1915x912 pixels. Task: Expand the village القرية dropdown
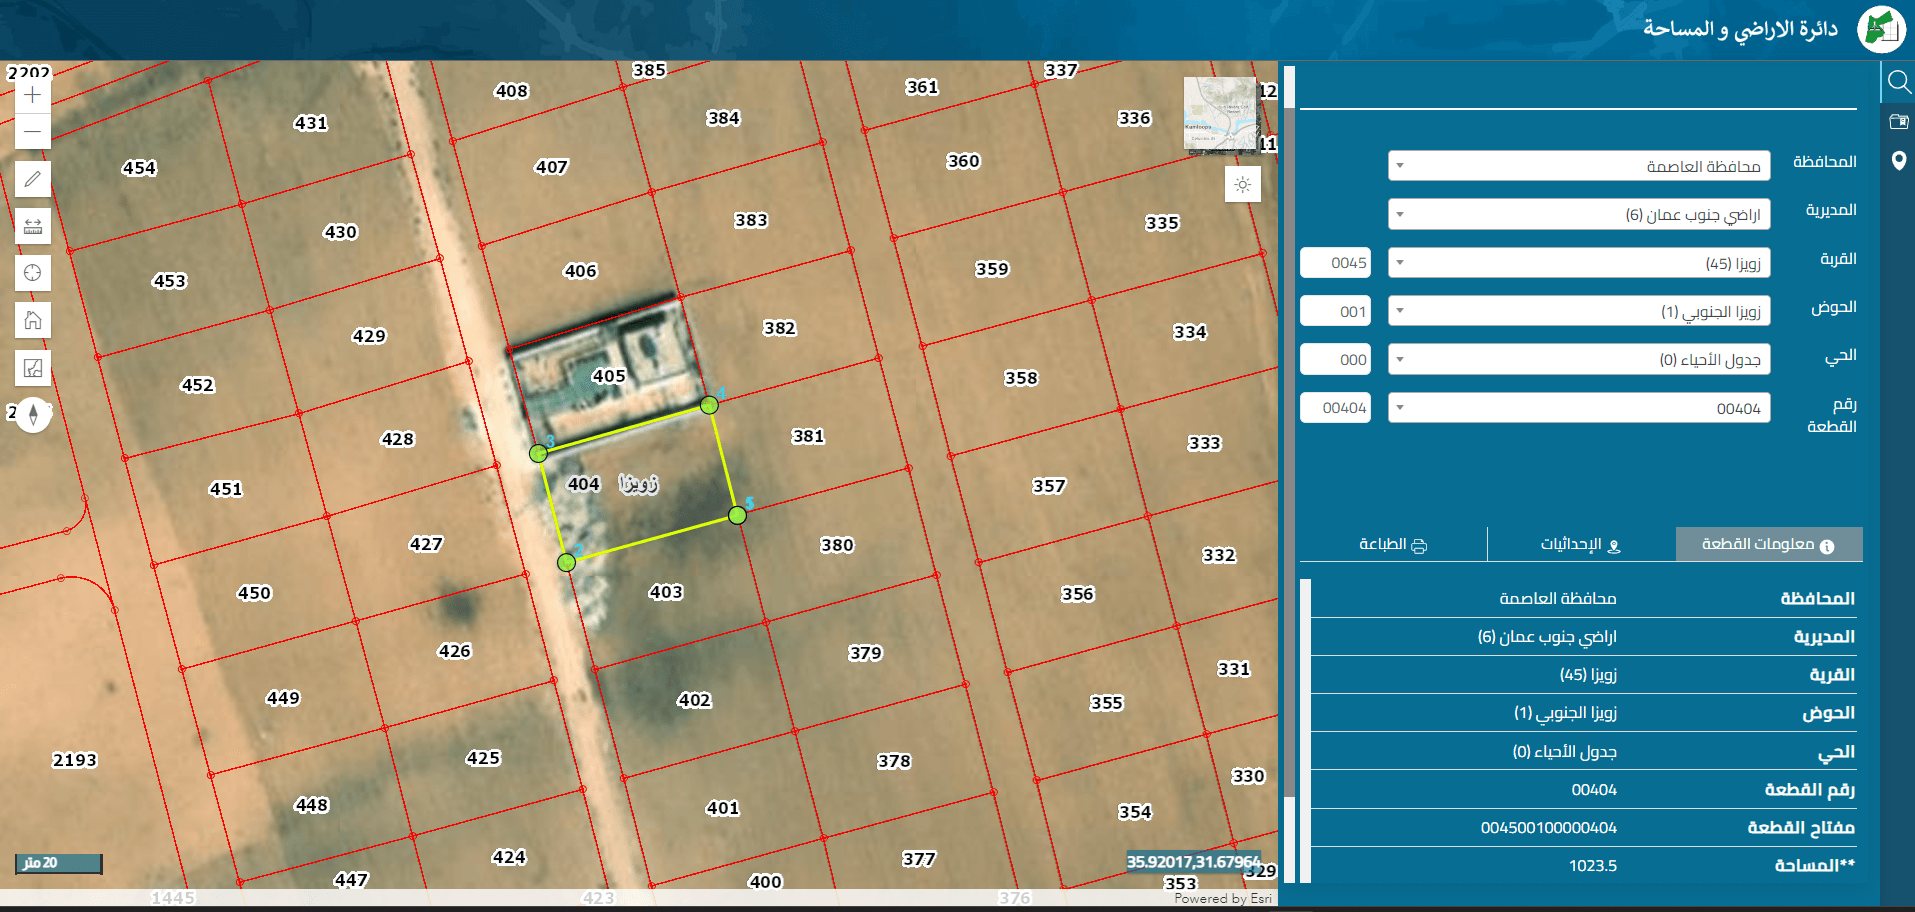1579,263
